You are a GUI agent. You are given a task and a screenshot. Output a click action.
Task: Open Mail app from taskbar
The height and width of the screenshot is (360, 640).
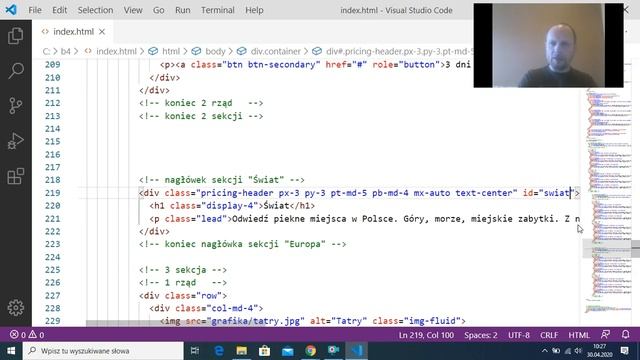287,351
